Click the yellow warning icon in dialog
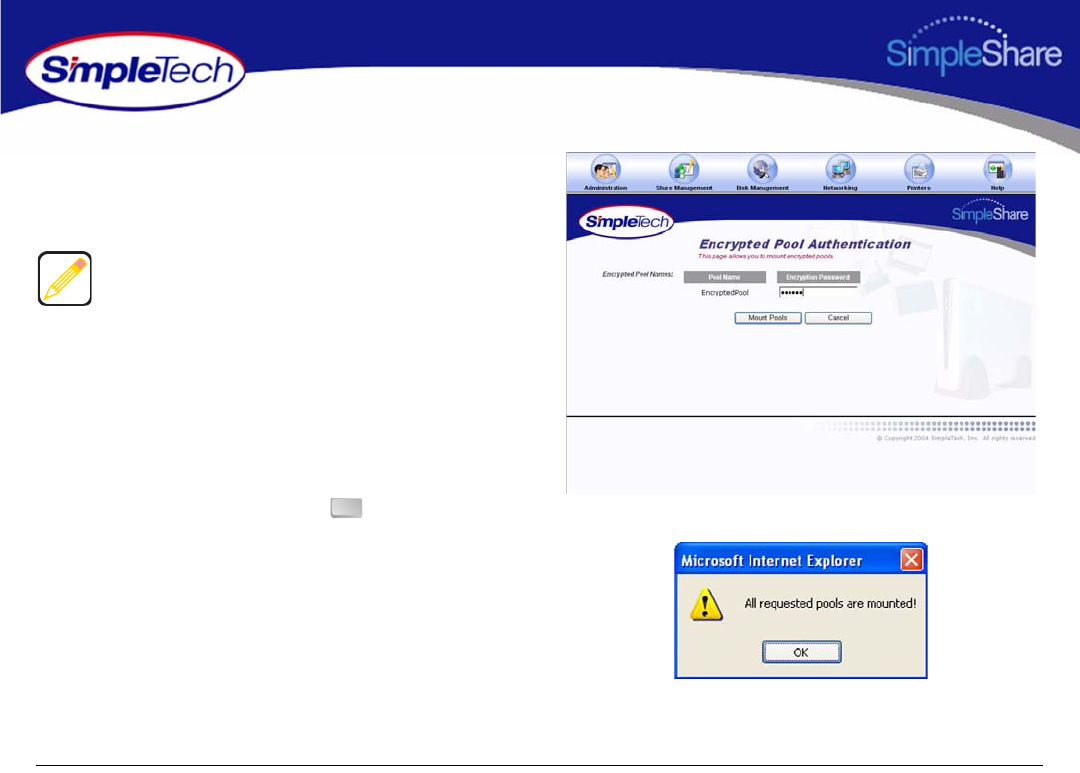 [706, 604]
